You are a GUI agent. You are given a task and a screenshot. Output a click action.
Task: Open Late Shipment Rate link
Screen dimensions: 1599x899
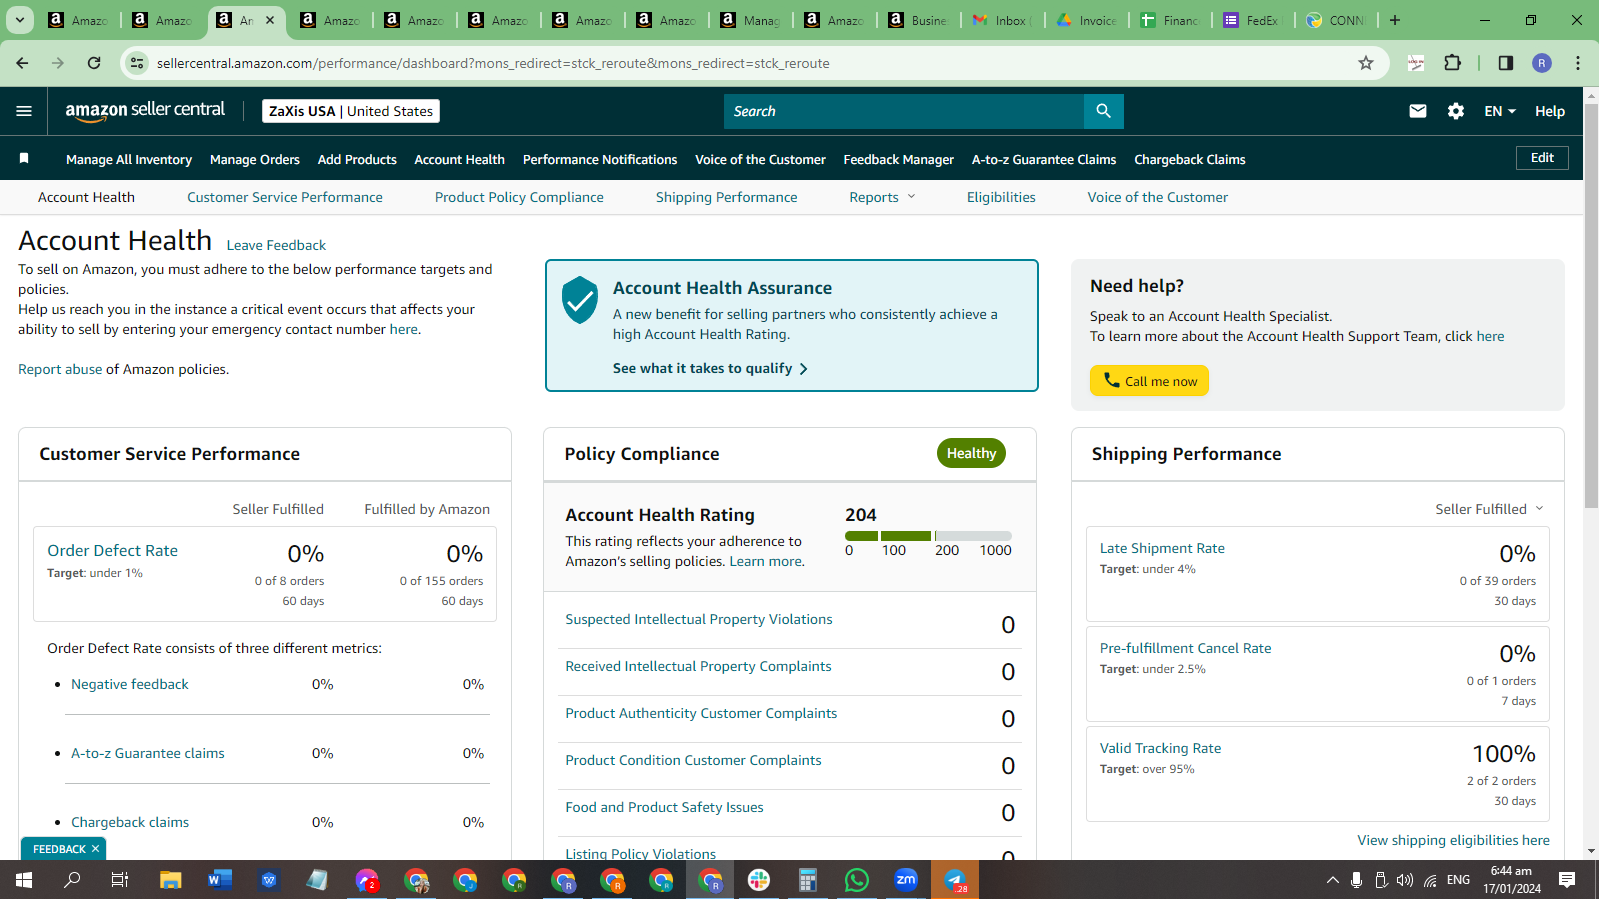pos(1162,548)
